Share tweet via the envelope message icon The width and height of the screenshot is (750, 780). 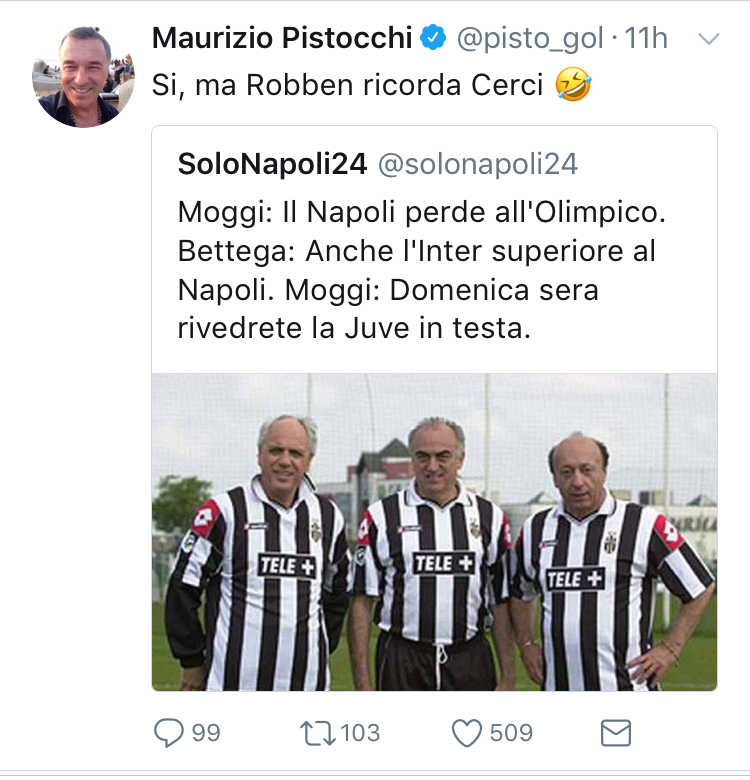pyautogui.click(x=615, y=734)
